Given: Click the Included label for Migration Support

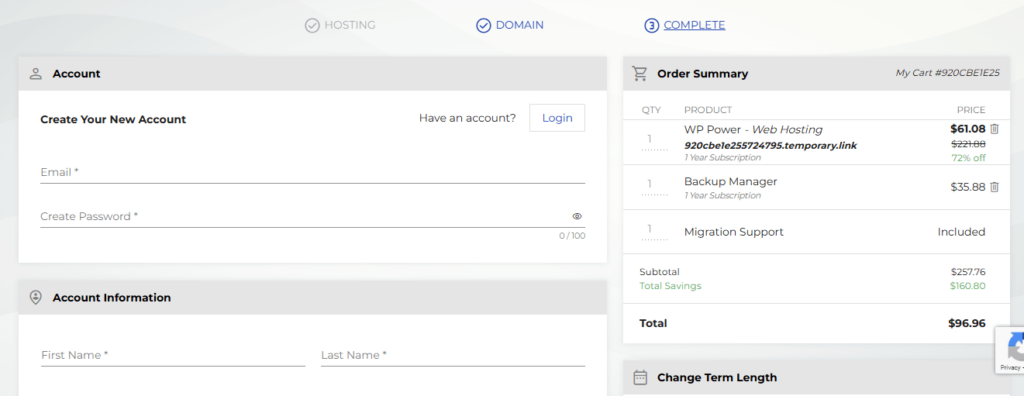Looking at the screenshot, I should 961,232.
